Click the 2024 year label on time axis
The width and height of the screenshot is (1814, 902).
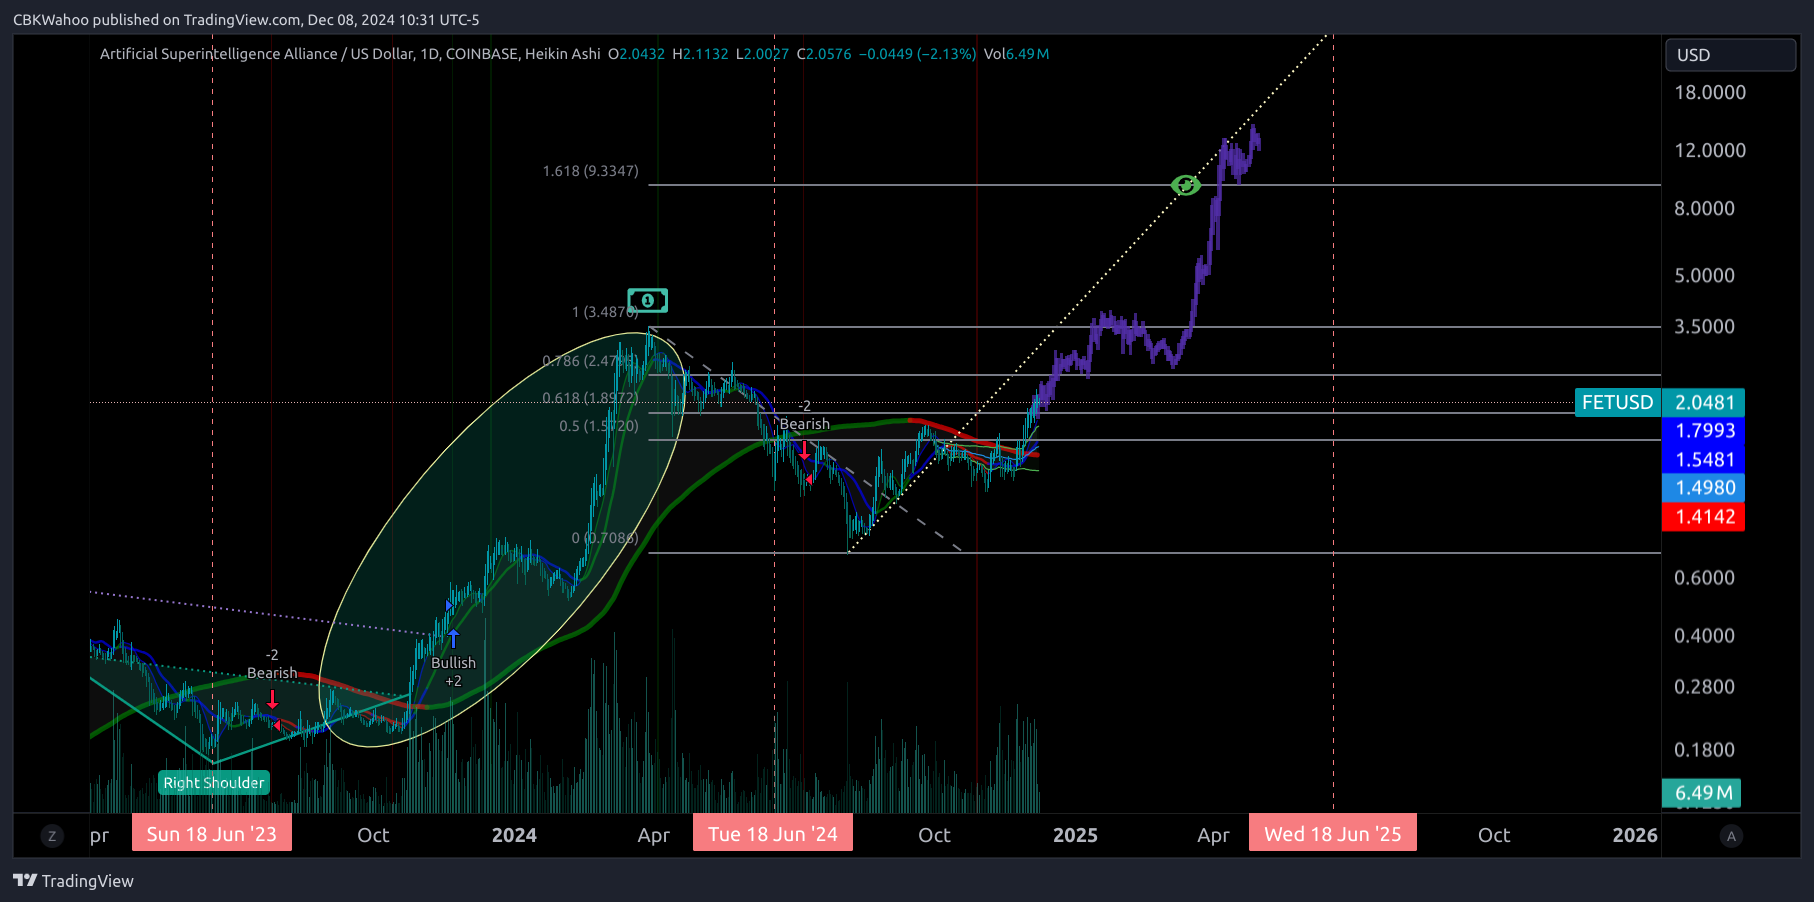(514, 835)
